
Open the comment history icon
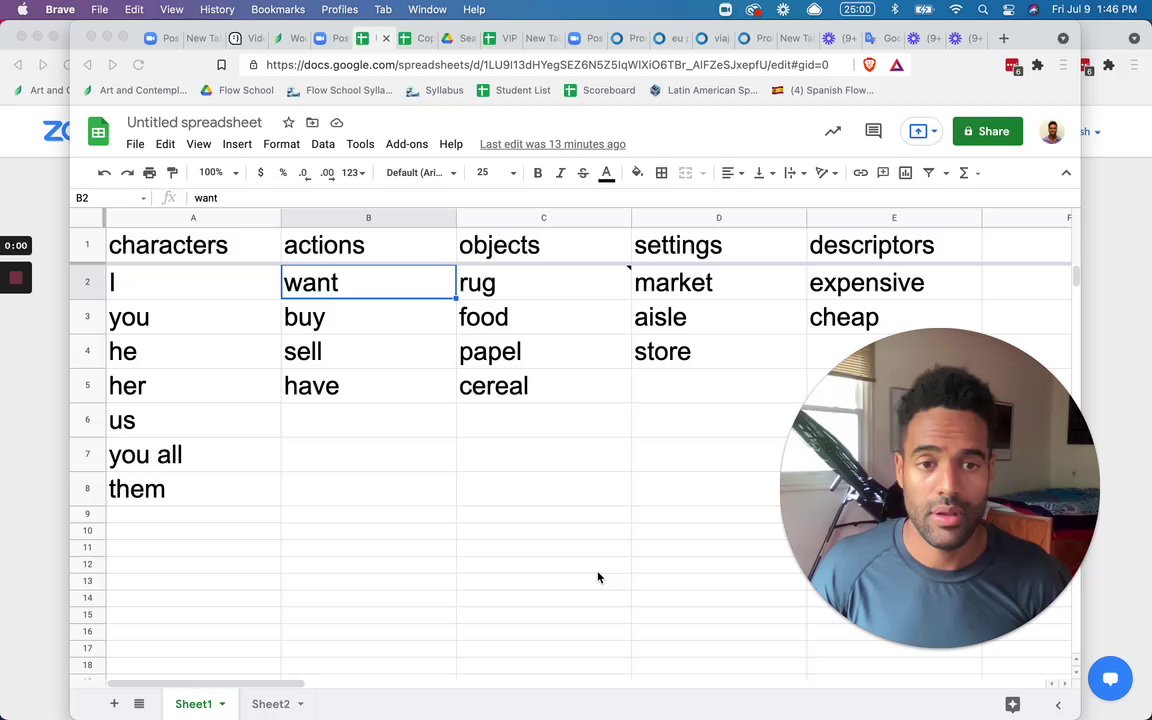pos(874,132)
